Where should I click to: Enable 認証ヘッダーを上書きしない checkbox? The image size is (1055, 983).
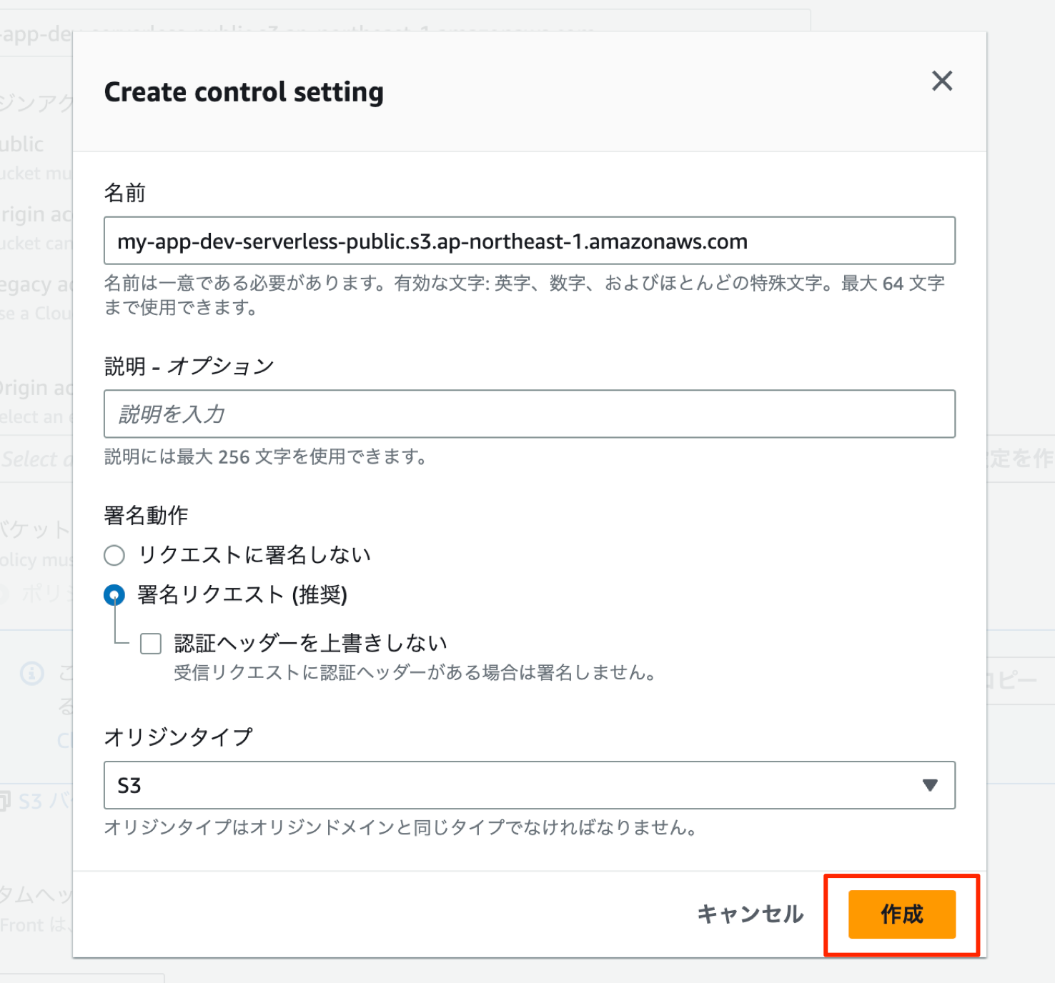tap(151, 644)
